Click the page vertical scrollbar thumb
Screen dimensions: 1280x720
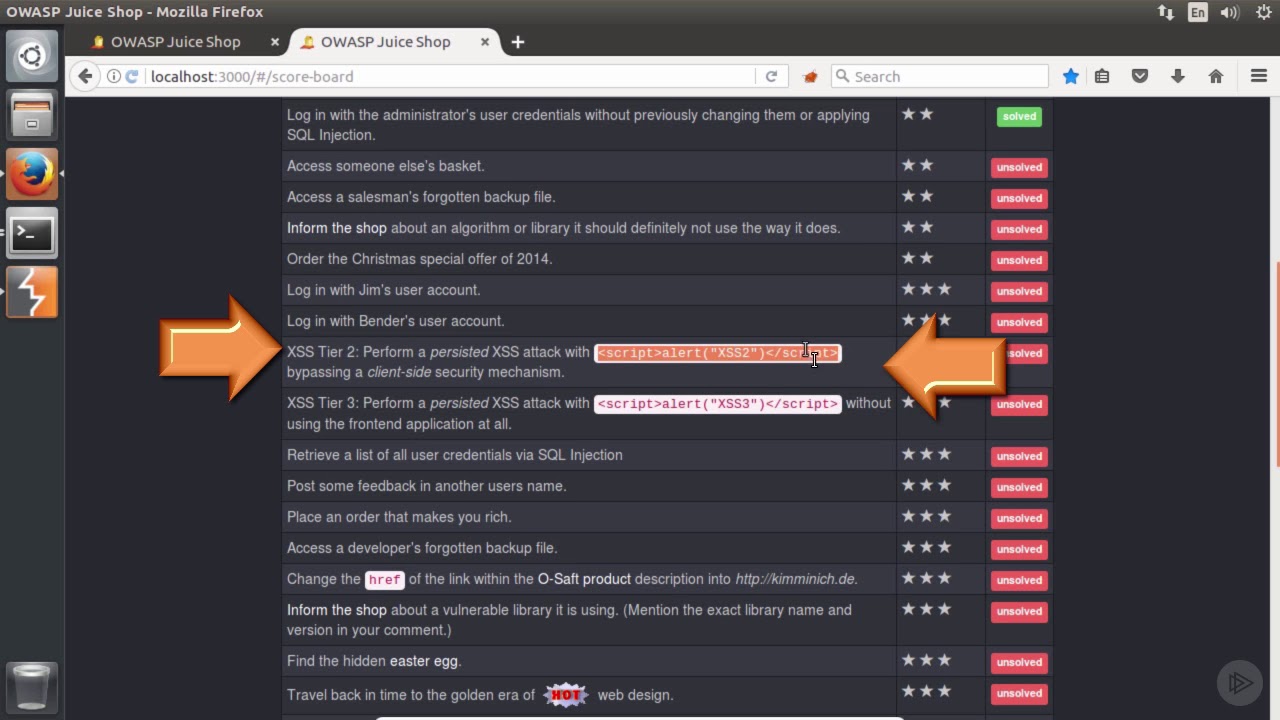pyautogui.click(x=1277, y=363)
